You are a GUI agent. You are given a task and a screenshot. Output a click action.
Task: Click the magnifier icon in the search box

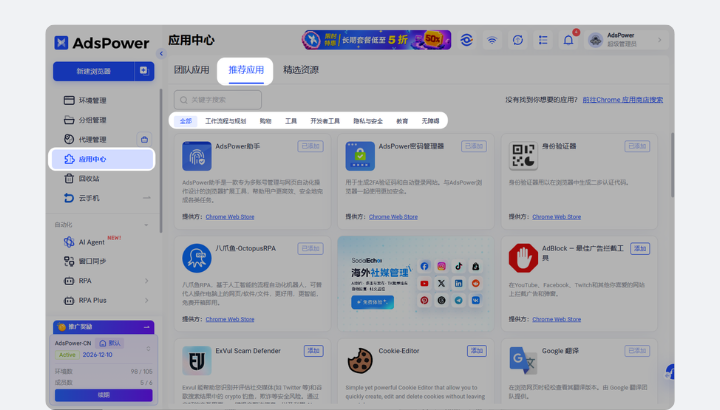[184, 100]
